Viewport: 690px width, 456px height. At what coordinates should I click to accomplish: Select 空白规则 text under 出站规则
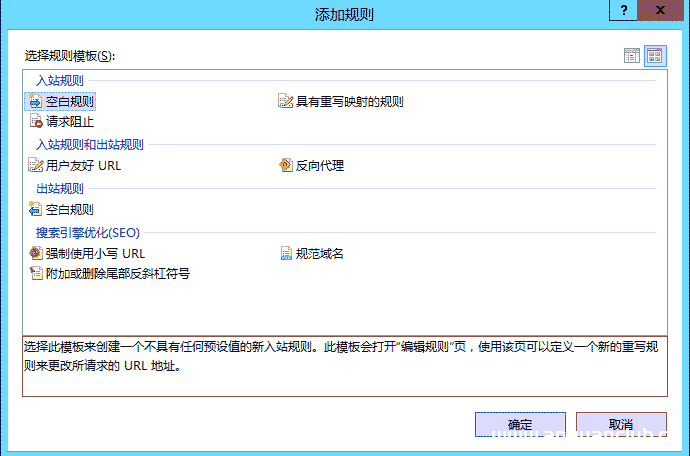[x=70, y=210]
